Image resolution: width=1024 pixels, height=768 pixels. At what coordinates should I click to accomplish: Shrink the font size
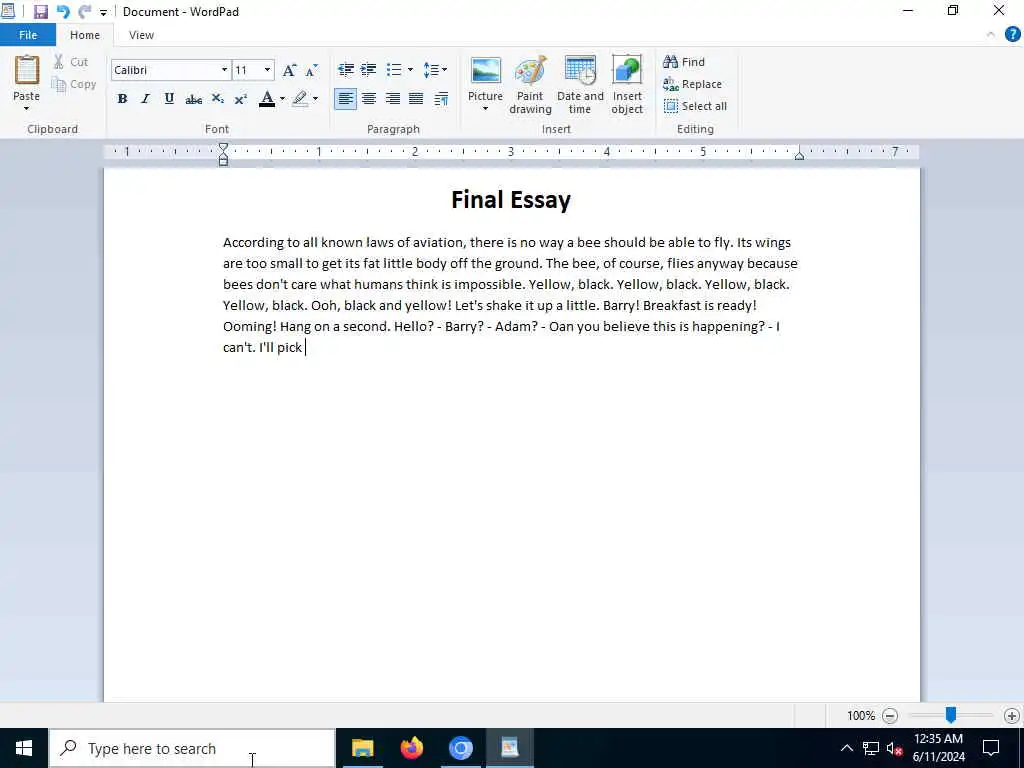click(312, 70)
